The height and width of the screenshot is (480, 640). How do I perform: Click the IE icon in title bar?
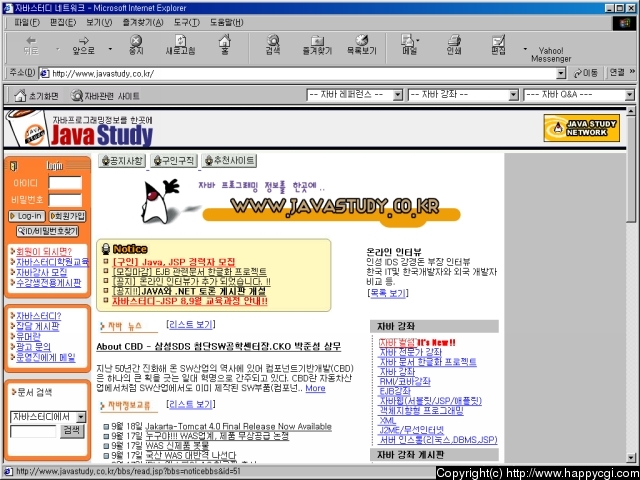(8, 8)
